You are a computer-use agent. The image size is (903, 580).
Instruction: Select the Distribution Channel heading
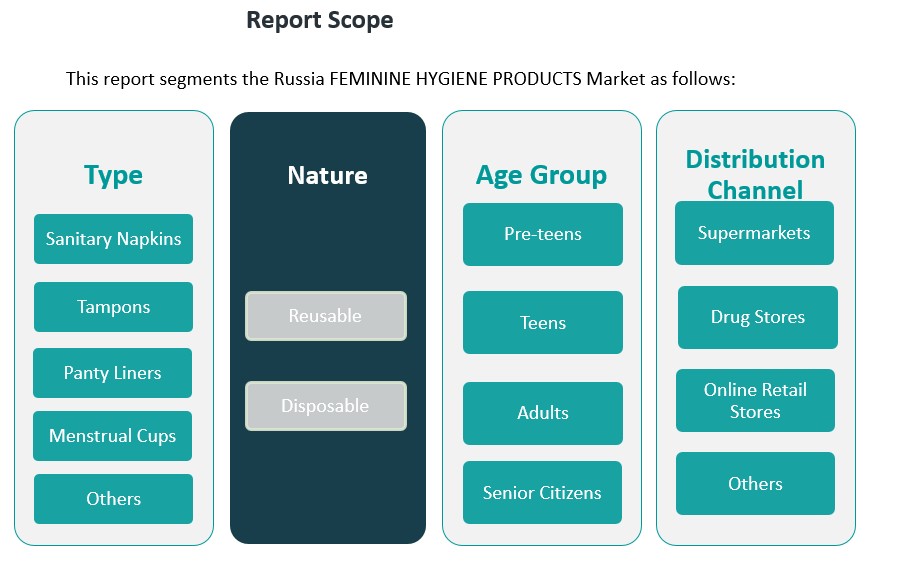755,174
